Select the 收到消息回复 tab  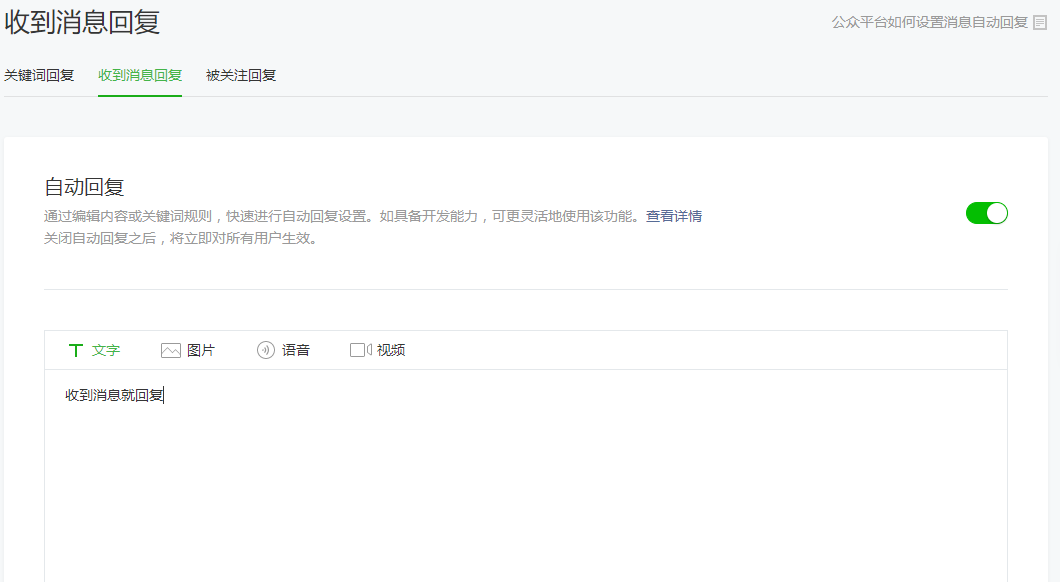[x=140, y=75]
